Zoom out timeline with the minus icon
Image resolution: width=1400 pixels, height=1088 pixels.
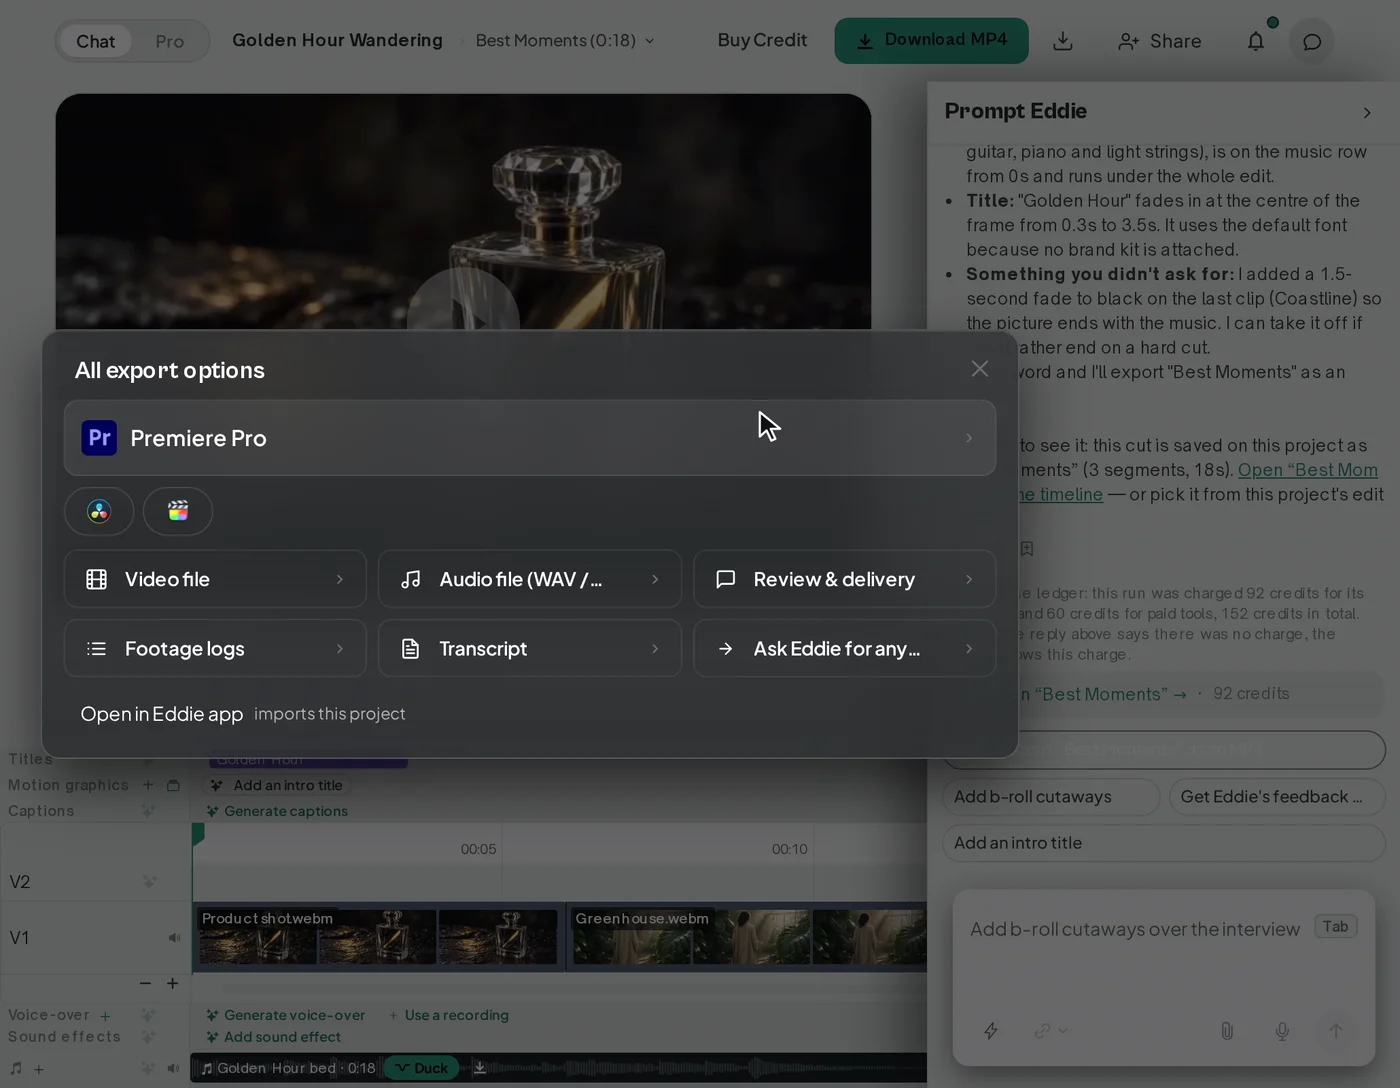[x=145, y=983]
